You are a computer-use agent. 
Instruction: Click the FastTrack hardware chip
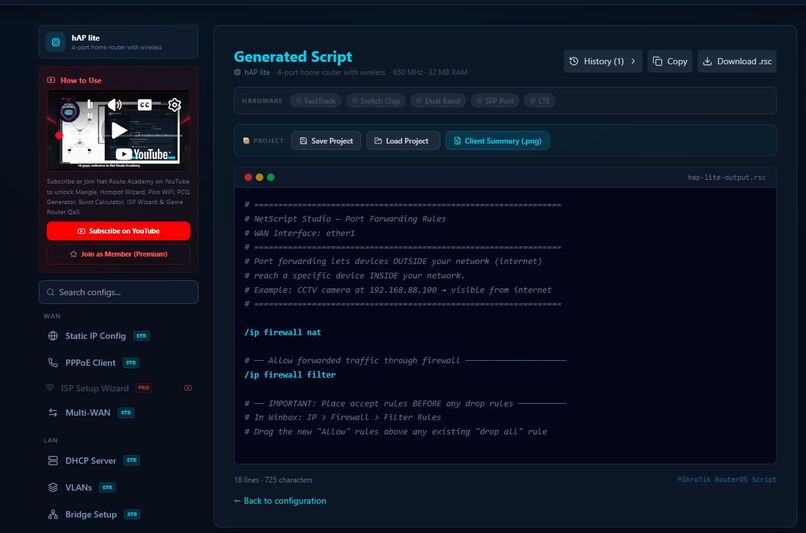[316, 101]
